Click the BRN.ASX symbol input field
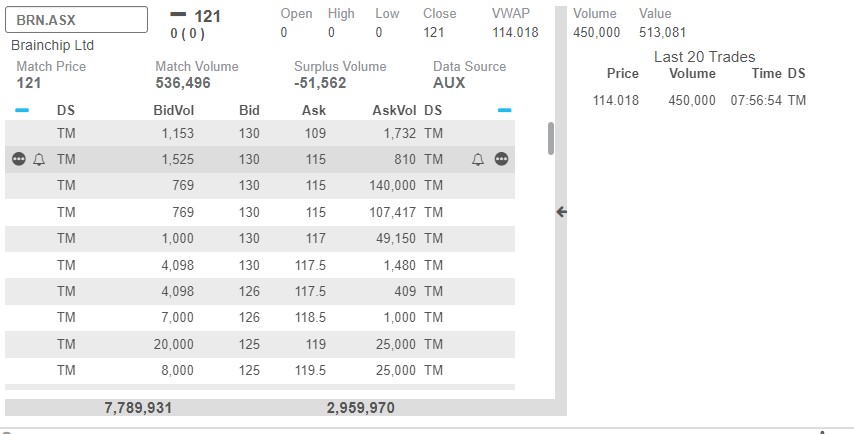 (76, 20)
